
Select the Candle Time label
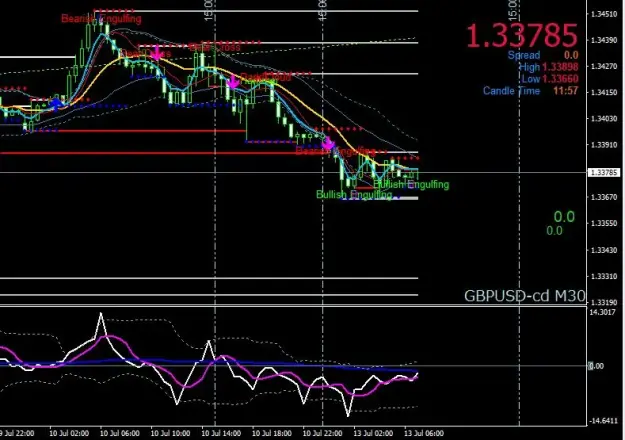[x=511, y=91]
